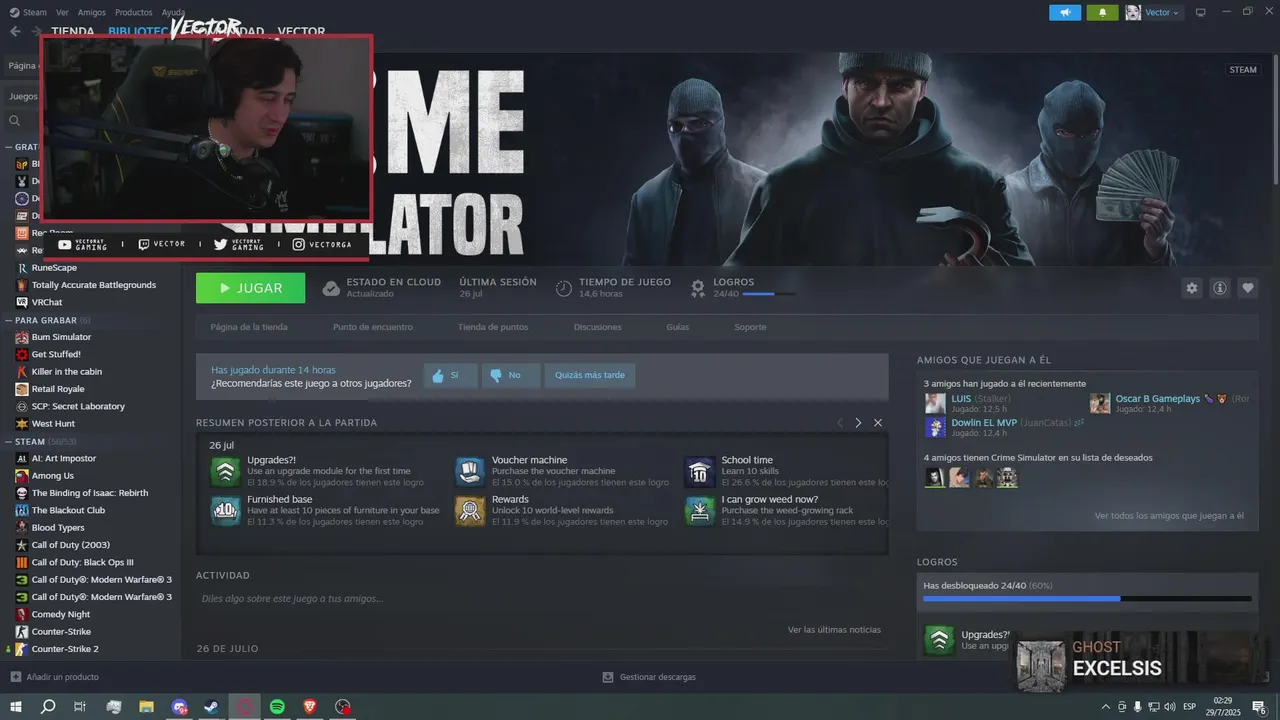This screenshot has height=720, width=1280.
Task: Open the Amigos menu
Action: coord(92,12)
